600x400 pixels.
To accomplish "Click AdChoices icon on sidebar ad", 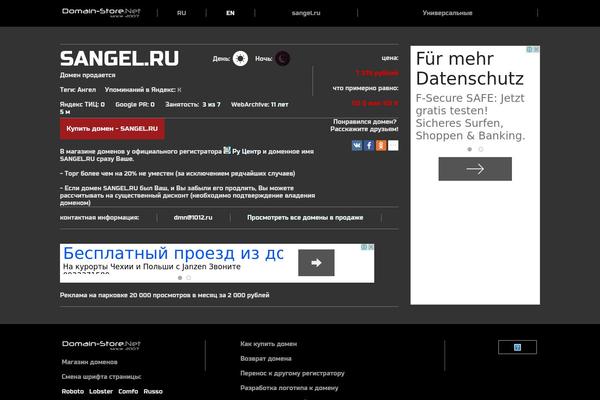I will click(x=530, y=49).
